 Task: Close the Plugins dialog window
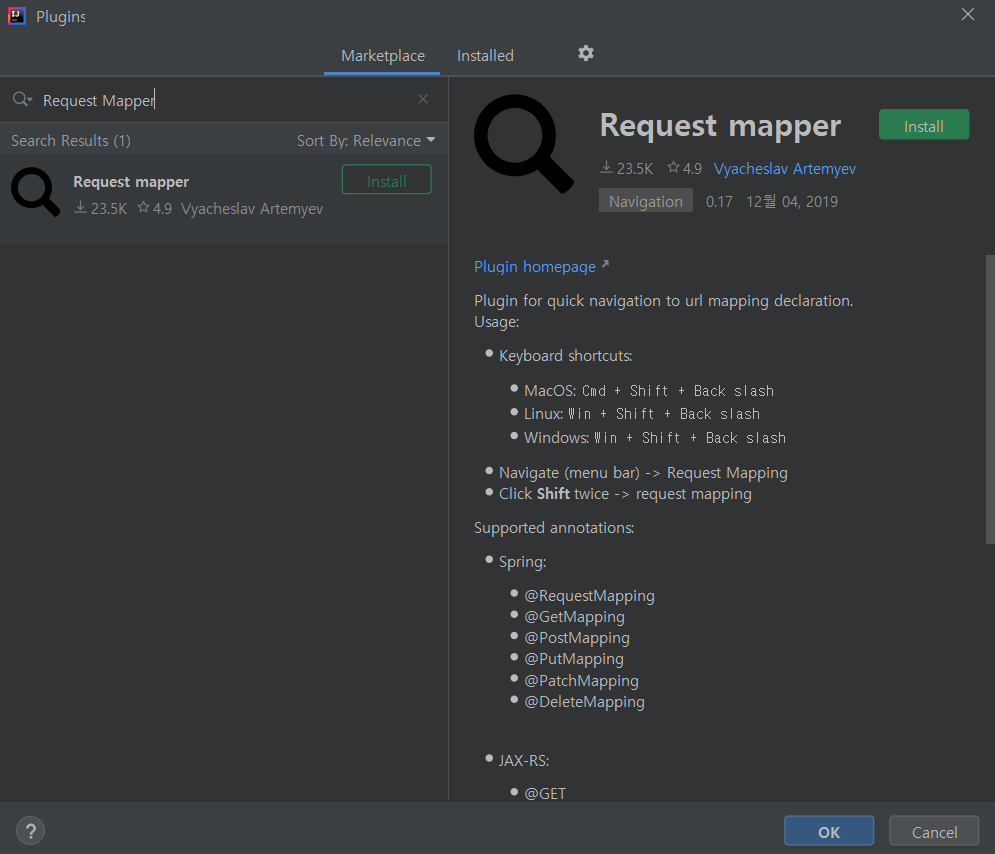[968, 14]
